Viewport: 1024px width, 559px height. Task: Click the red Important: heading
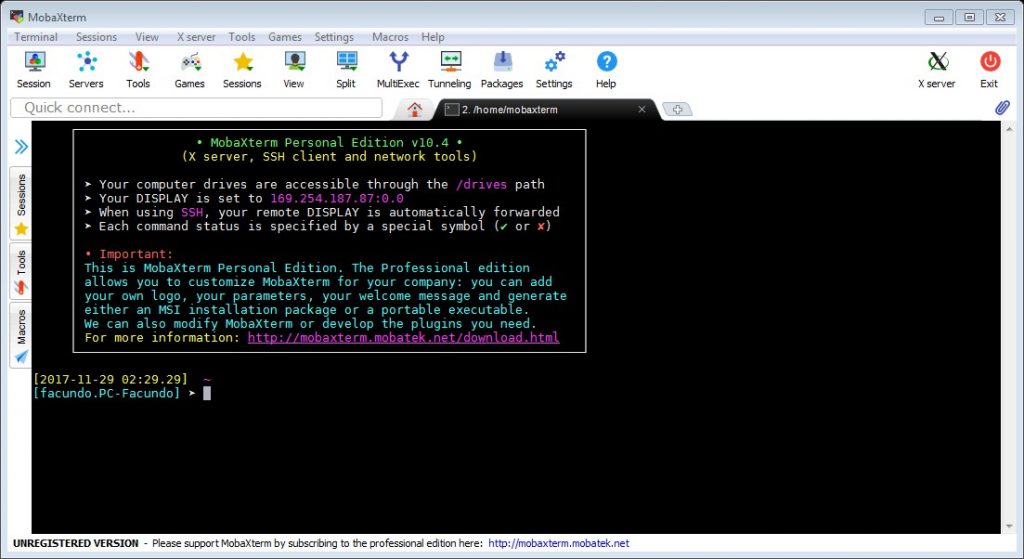tap(136, 254)
